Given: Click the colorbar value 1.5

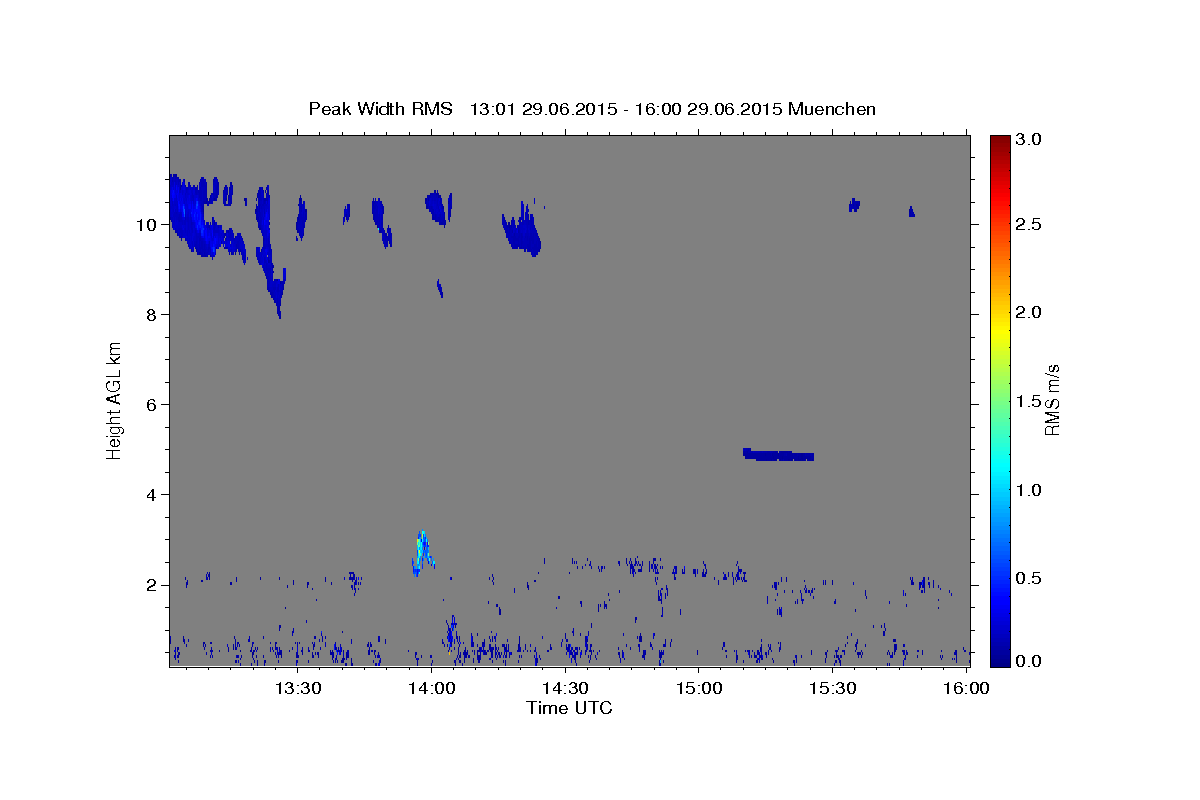Looking at the screenshot, I should [1029, 401].
